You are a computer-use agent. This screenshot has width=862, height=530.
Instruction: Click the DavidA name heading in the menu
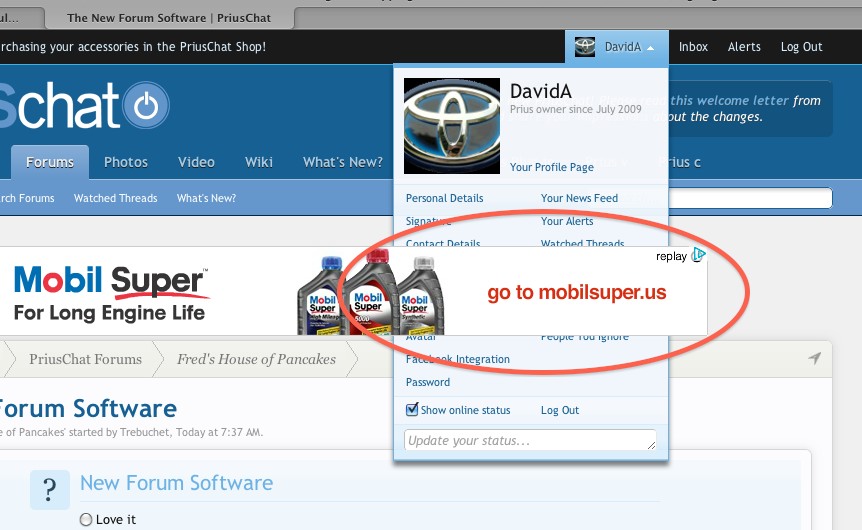pyautogui.click(x=541, y=91)
